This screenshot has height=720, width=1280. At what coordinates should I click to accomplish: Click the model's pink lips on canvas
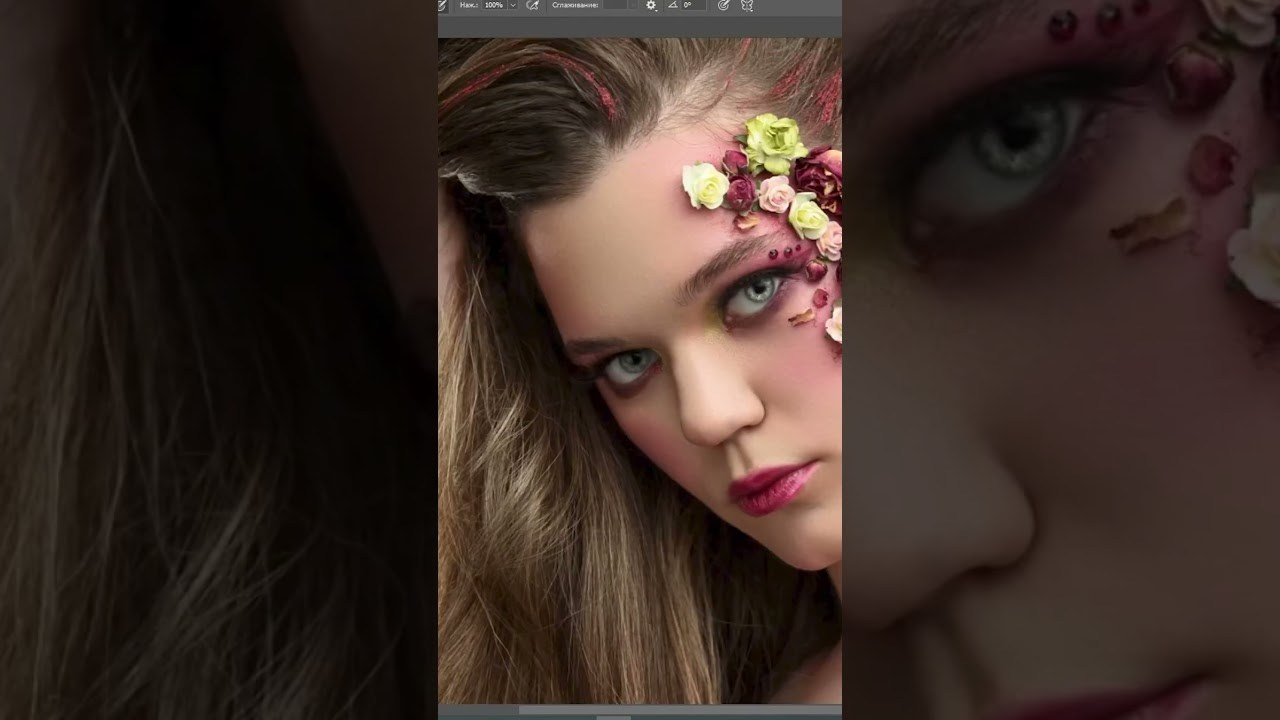772,487
